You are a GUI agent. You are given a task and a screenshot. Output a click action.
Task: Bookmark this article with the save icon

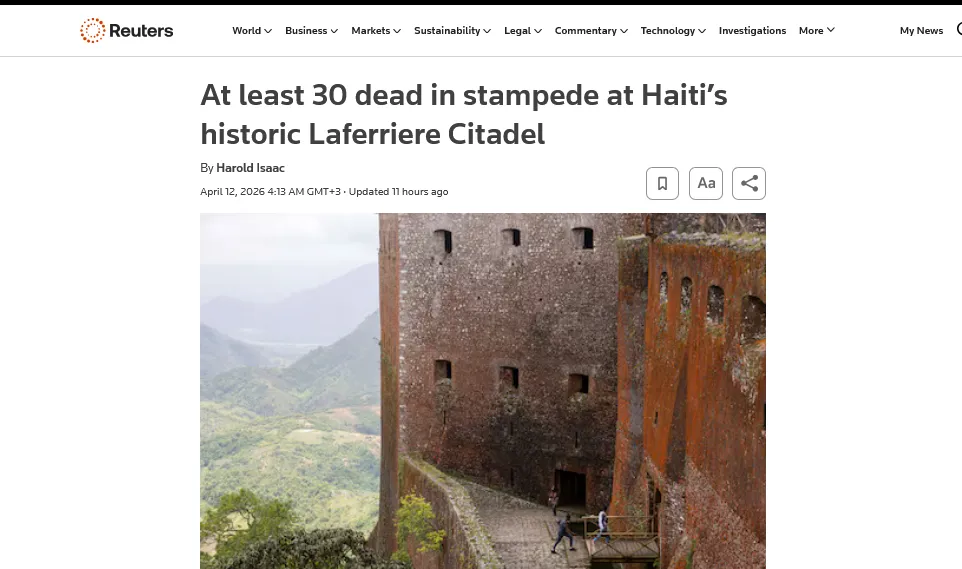click(662, 183)
